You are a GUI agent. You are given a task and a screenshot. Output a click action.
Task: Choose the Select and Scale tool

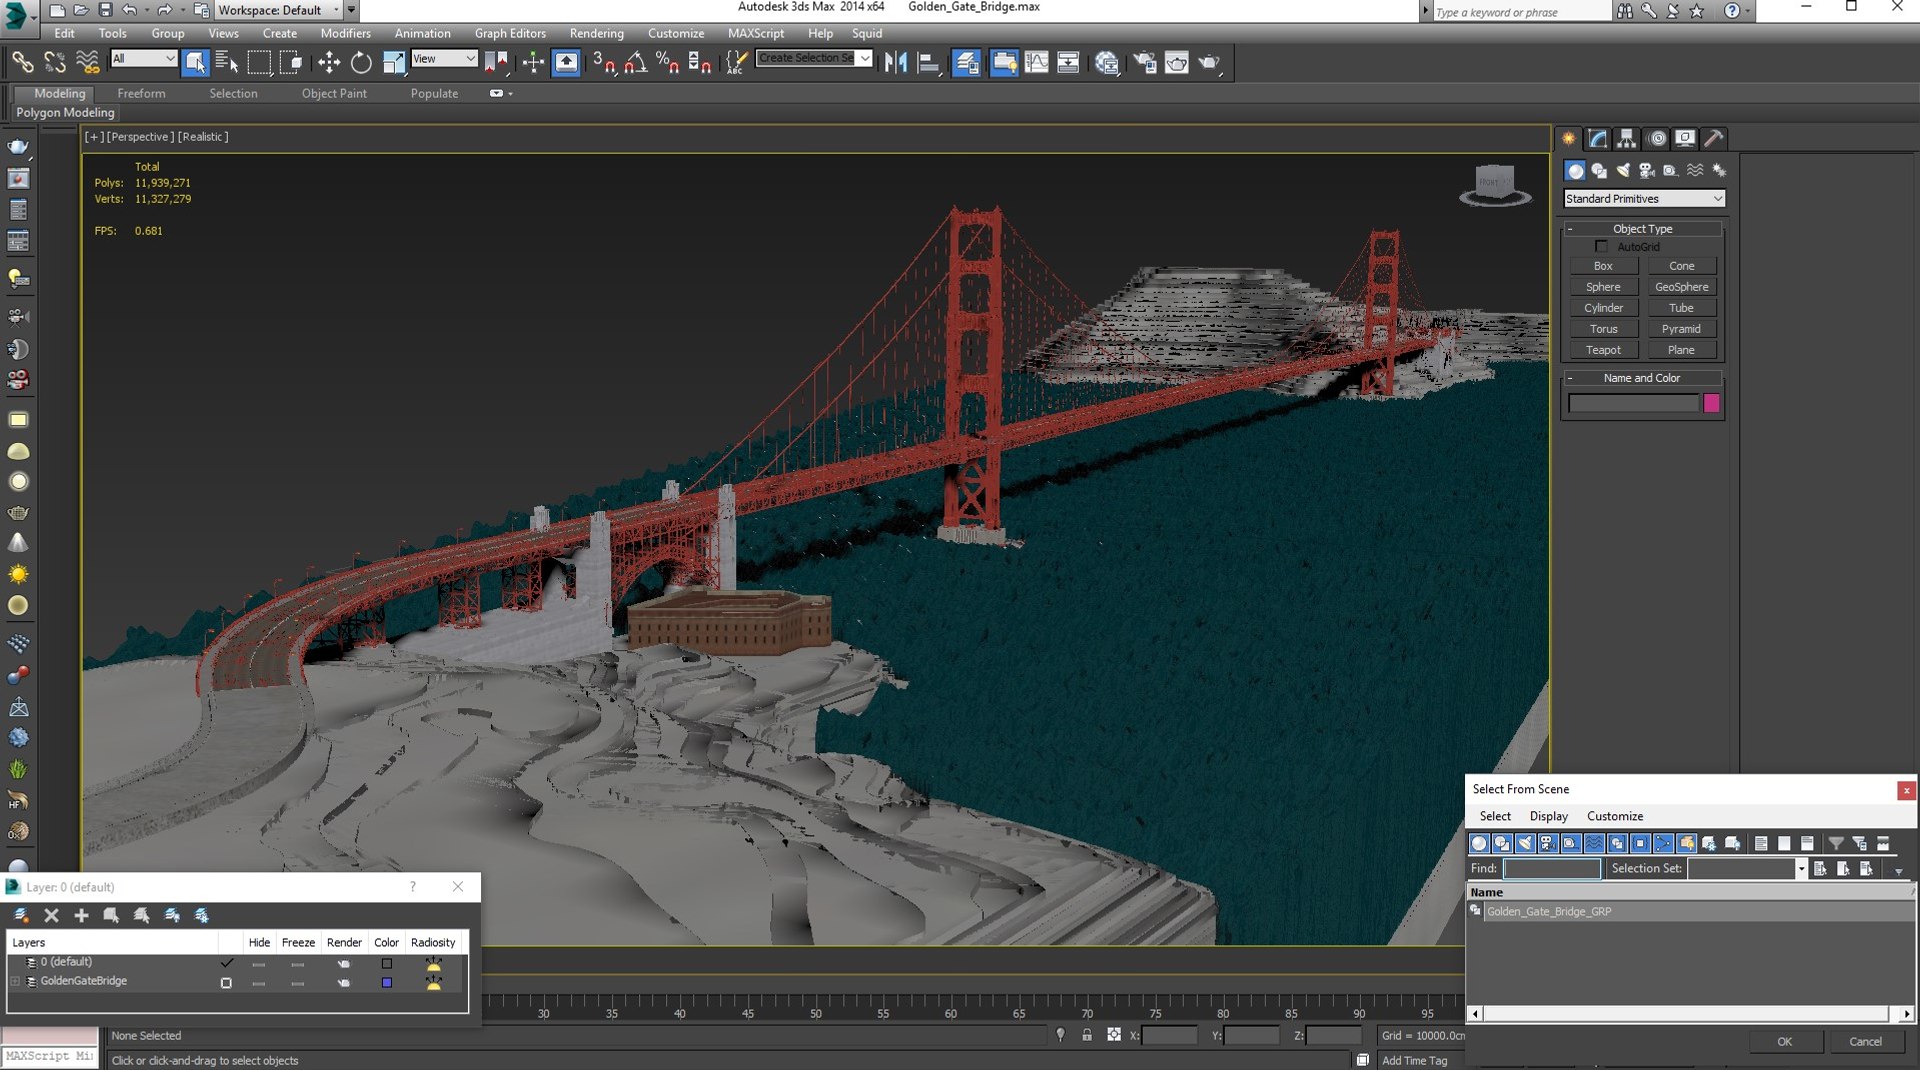coord(394,62)
